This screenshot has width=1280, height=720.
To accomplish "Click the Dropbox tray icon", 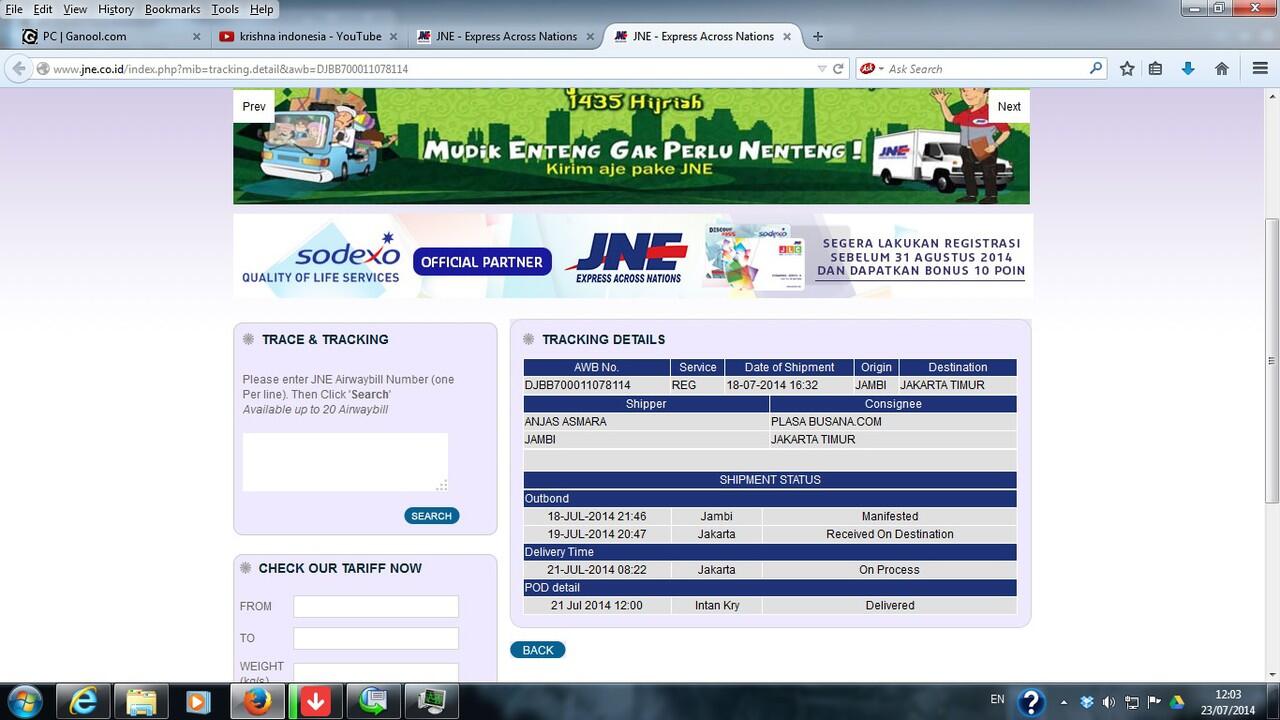I will click(1087, 702).
